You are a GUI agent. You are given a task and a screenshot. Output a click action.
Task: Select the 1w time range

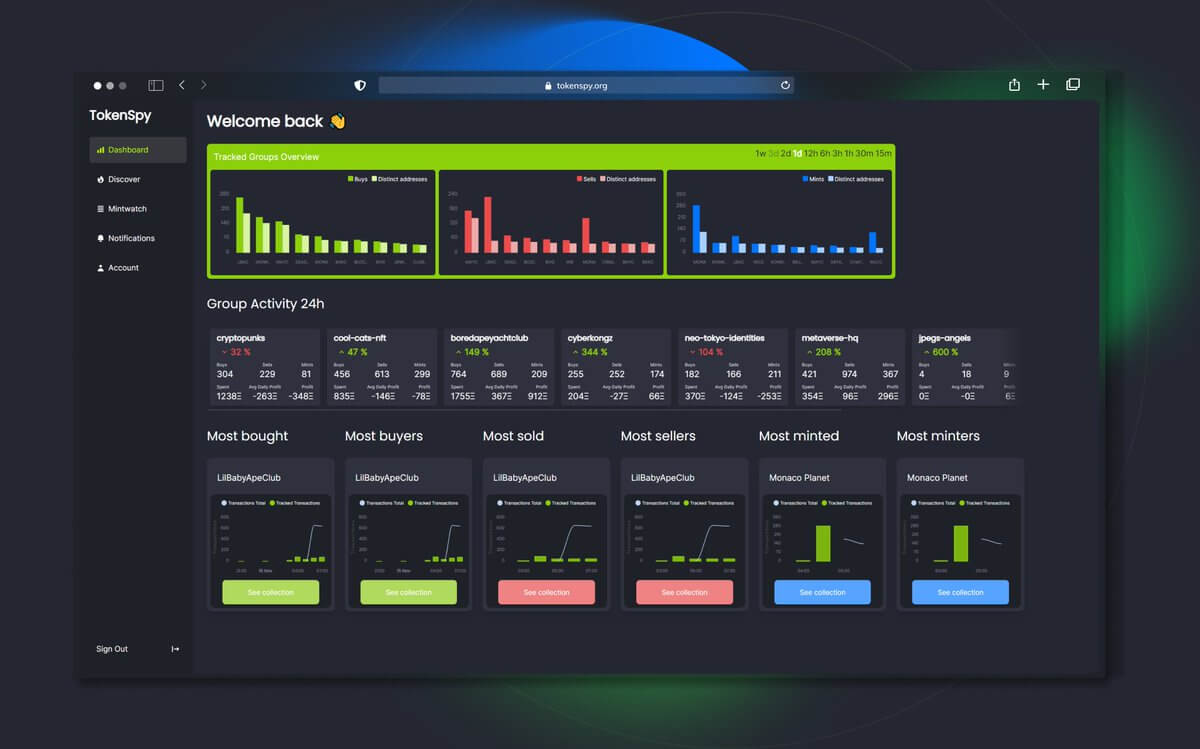(760, 154)
